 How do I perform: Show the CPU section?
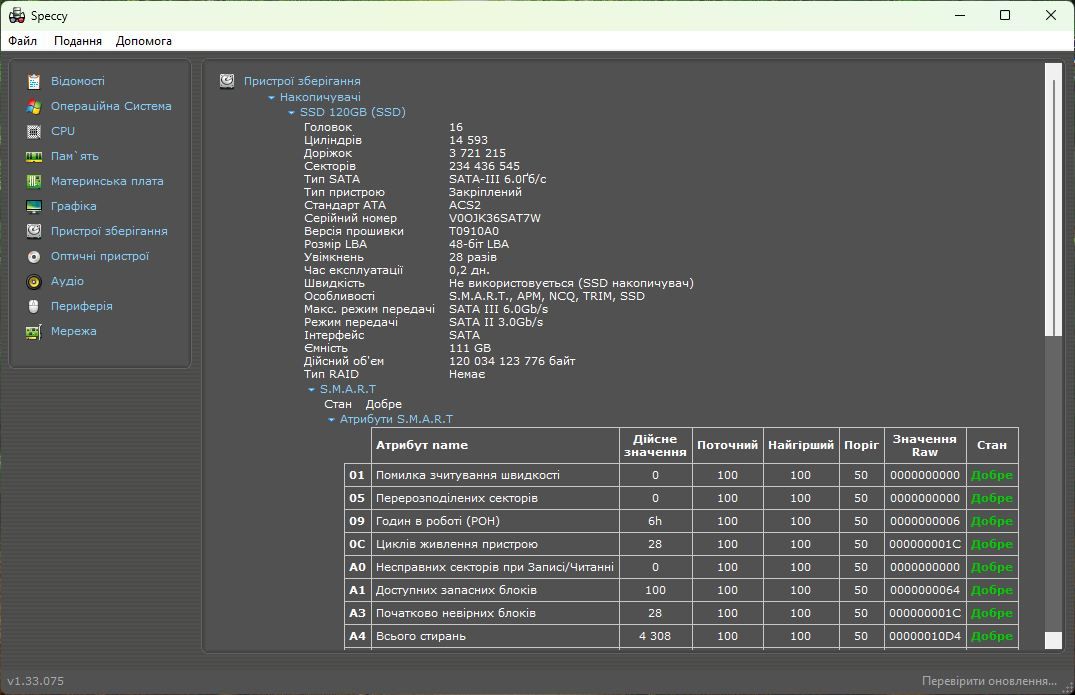[x=63, y=131]
